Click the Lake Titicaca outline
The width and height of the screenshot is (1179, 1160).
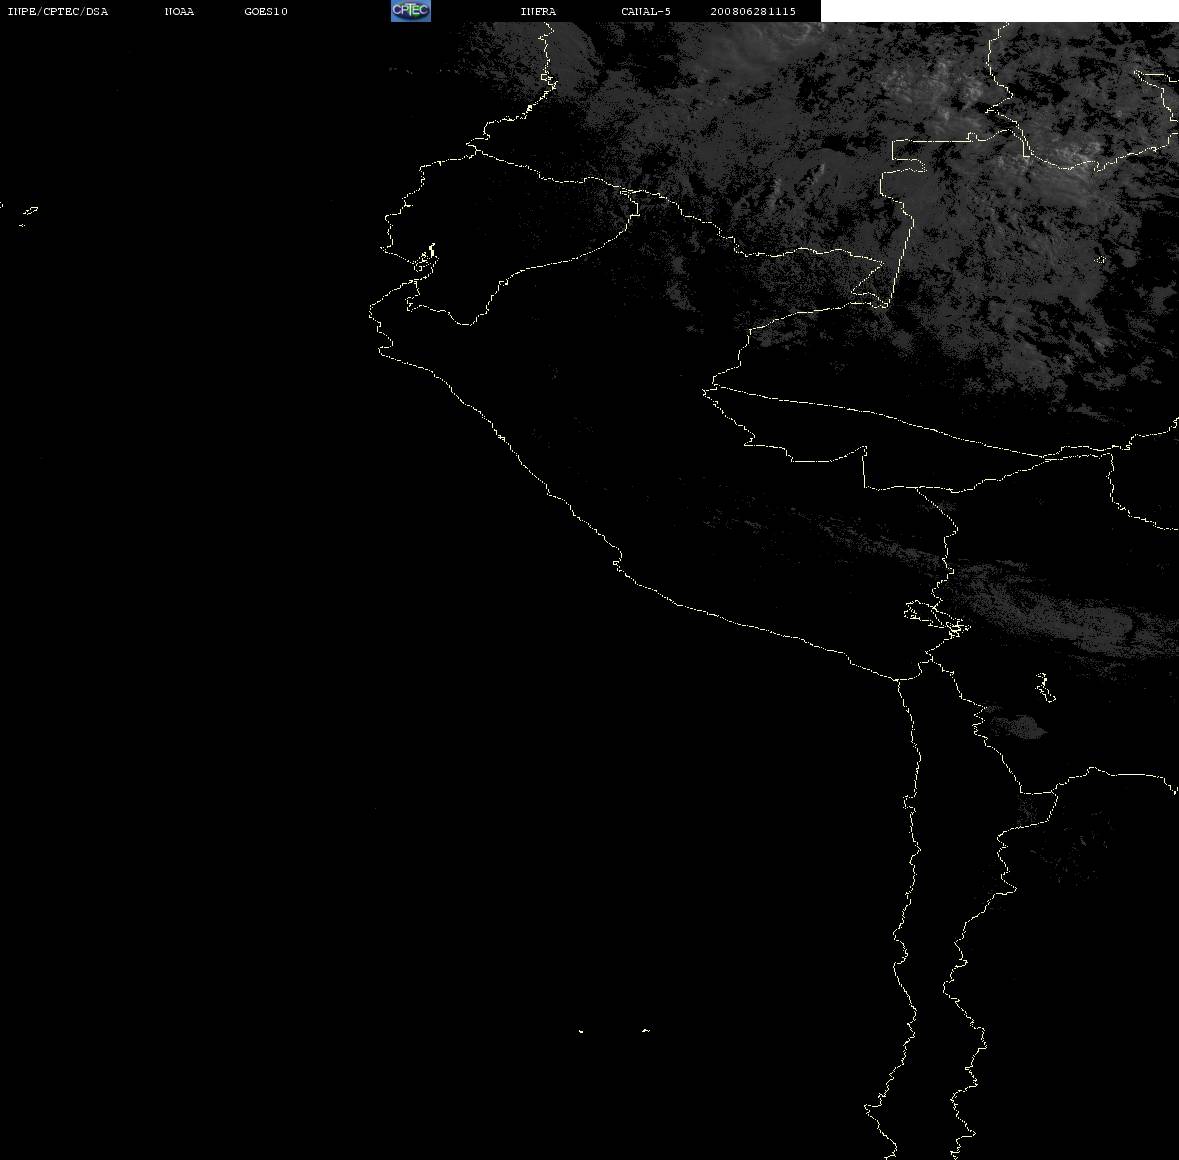pyautogui.click(x=935, y=619)
